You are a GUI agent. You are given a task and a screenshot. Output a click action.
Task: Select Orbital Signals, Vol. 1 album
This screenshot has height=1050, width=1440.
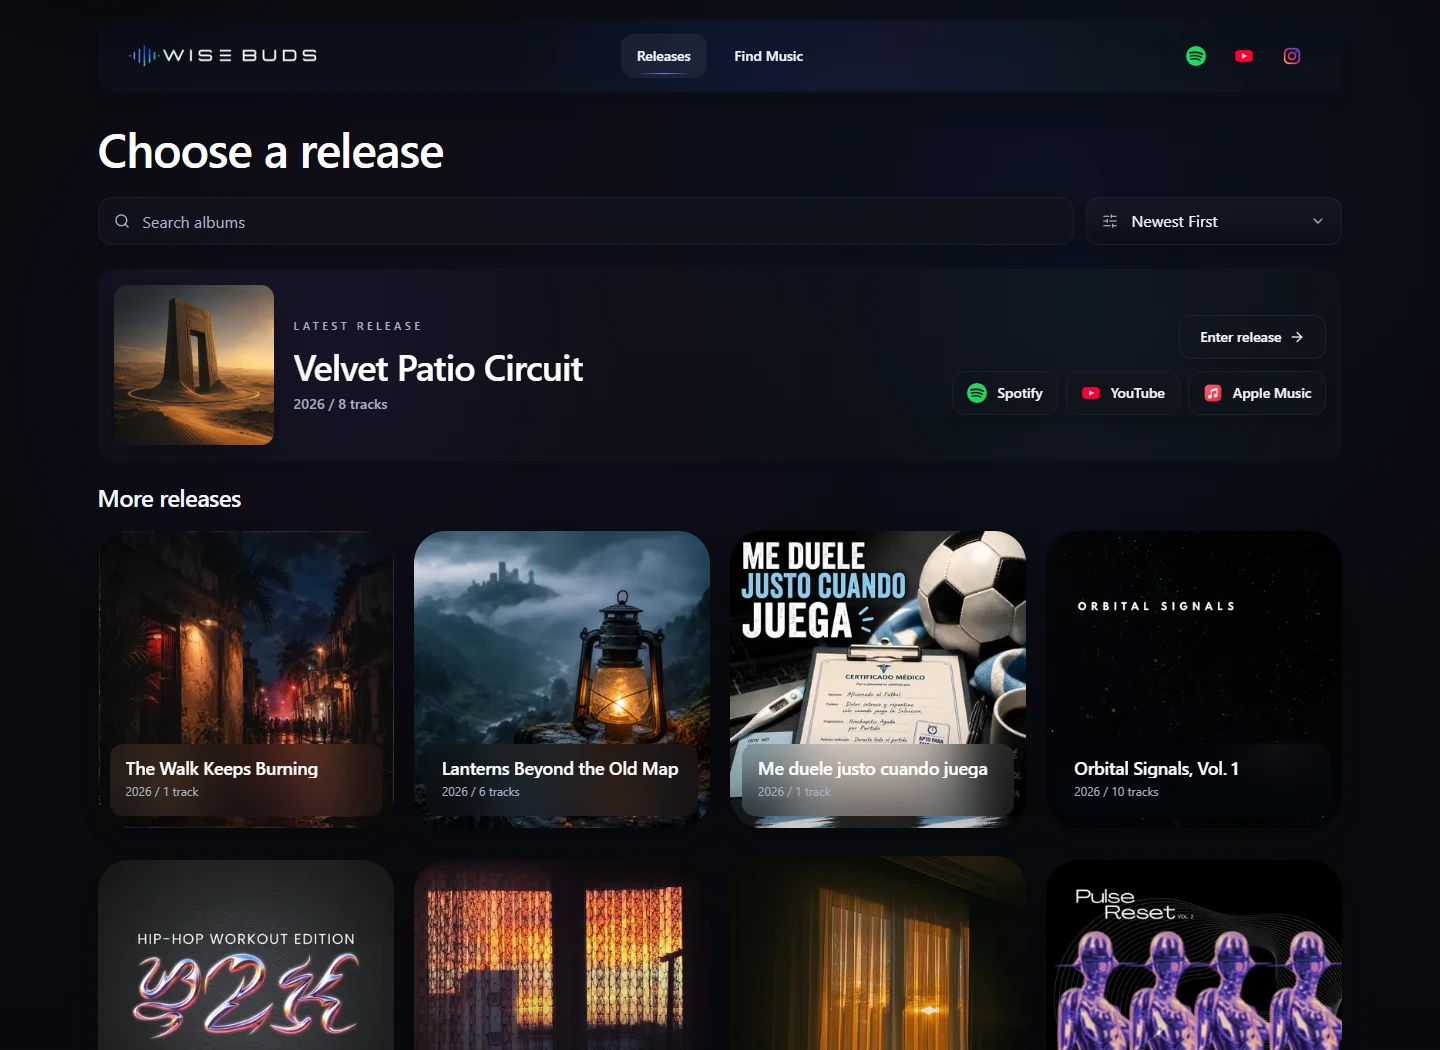click(1194, 679)
